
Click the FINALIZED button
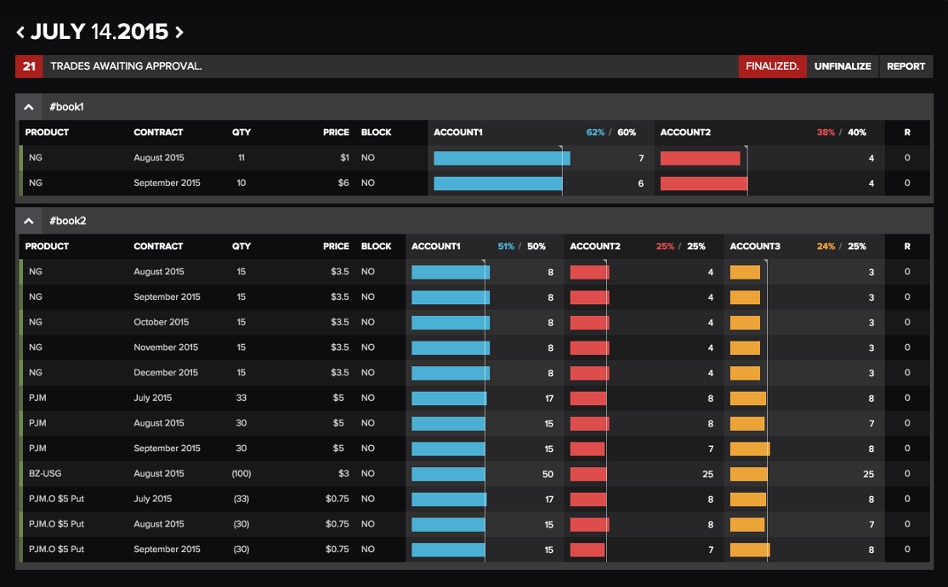(771, 66)
